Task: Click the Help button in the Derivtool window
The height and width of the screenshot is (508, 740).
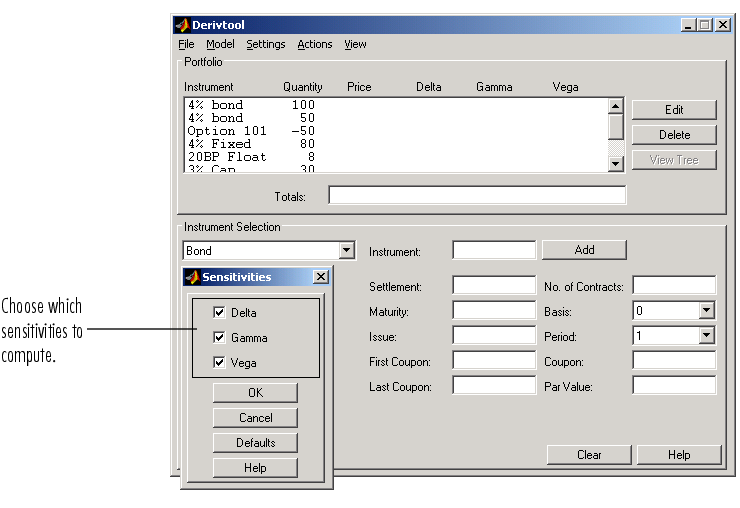Action: [x=679, y=455]
